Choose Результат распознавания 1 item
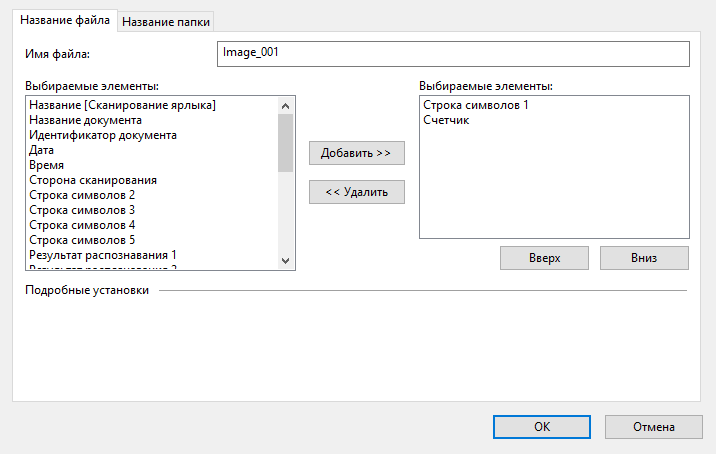The image size is (716, 454). (x=103, y=255)
